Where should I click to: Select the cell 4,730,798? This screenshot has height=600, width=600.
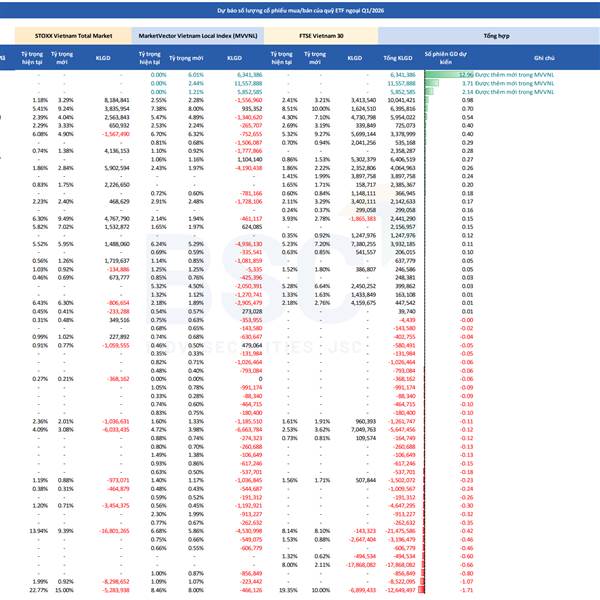pyautogui.click(x=363, y=117)
